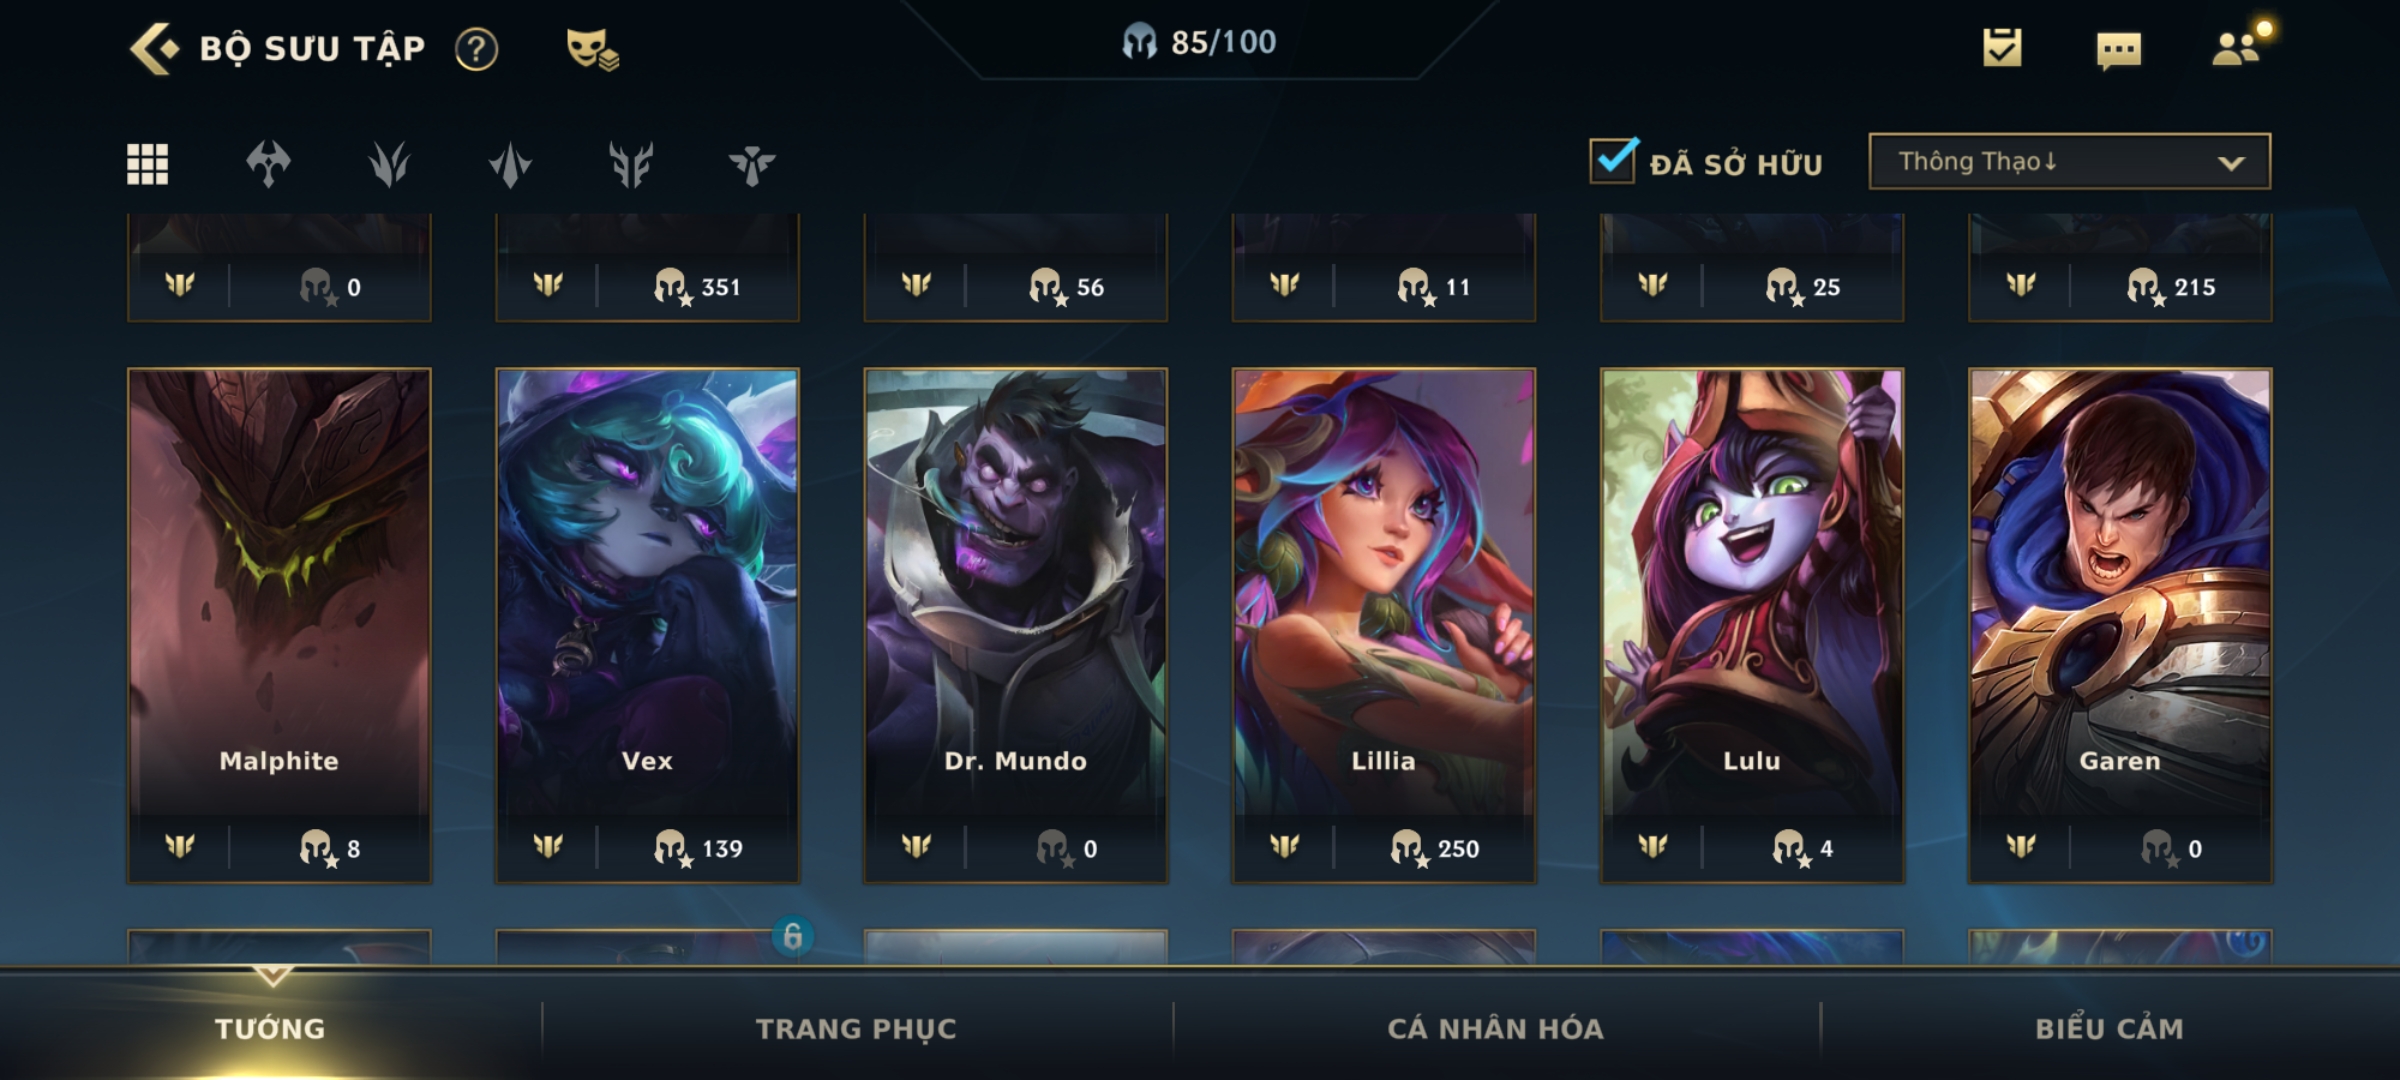Screen dimensions: 2400x1080
Task: Switch to the Trang Phục tab
Action: tap(856, 1028)
